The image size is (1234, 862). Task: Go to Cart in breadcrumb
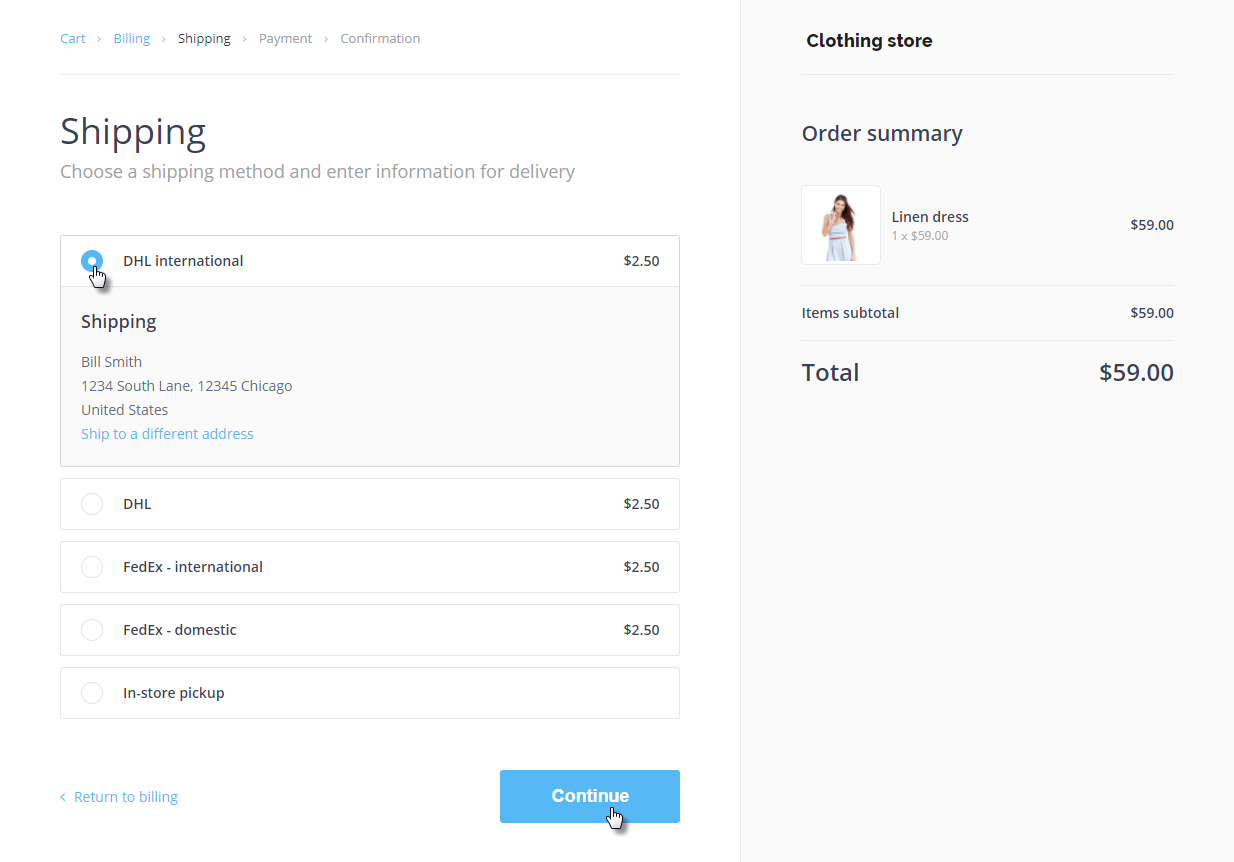pyautogui.click(x=73, y=39)
